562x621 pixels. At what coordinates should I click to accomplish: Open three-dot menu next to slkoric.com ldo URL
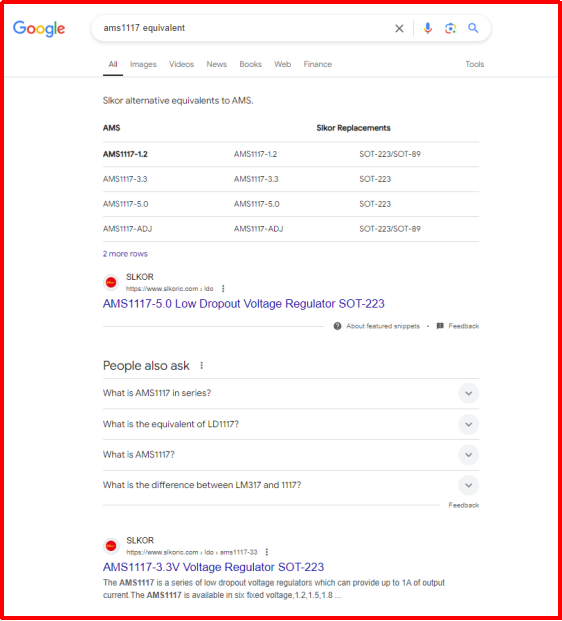[223, 289]
